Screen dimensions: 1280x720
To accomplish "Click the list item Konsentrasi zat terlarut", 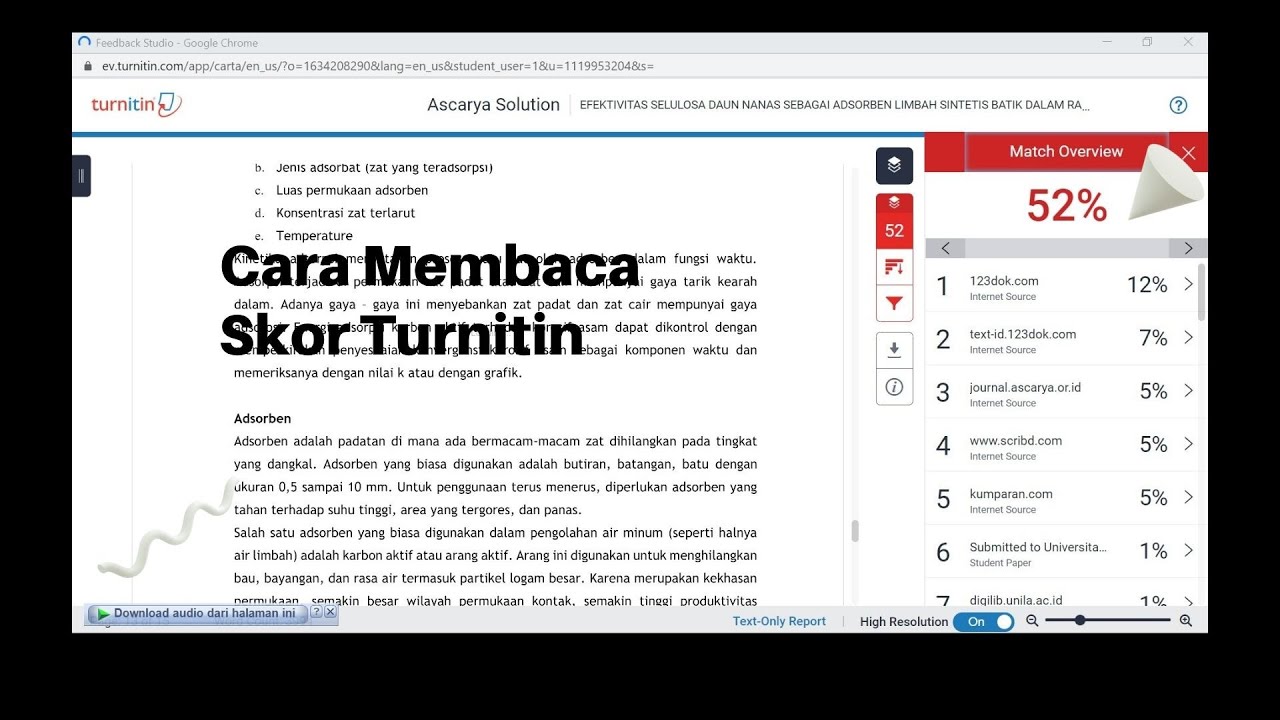I will 346,213.
